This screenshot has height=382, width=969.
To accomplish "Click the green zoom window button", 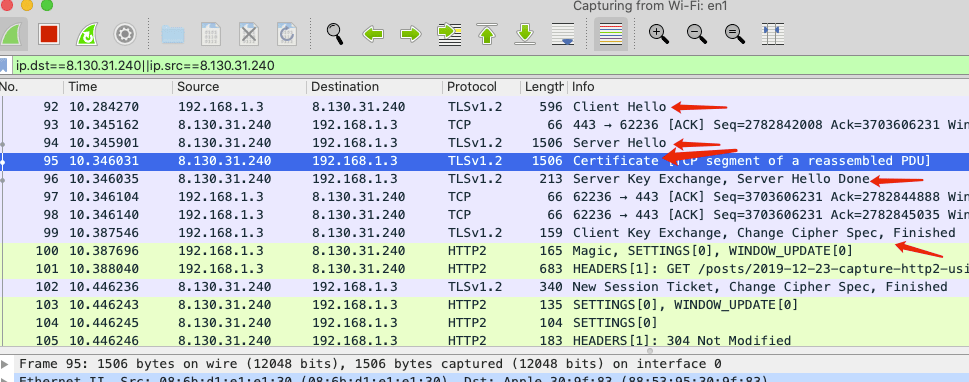I will (46, 6).
